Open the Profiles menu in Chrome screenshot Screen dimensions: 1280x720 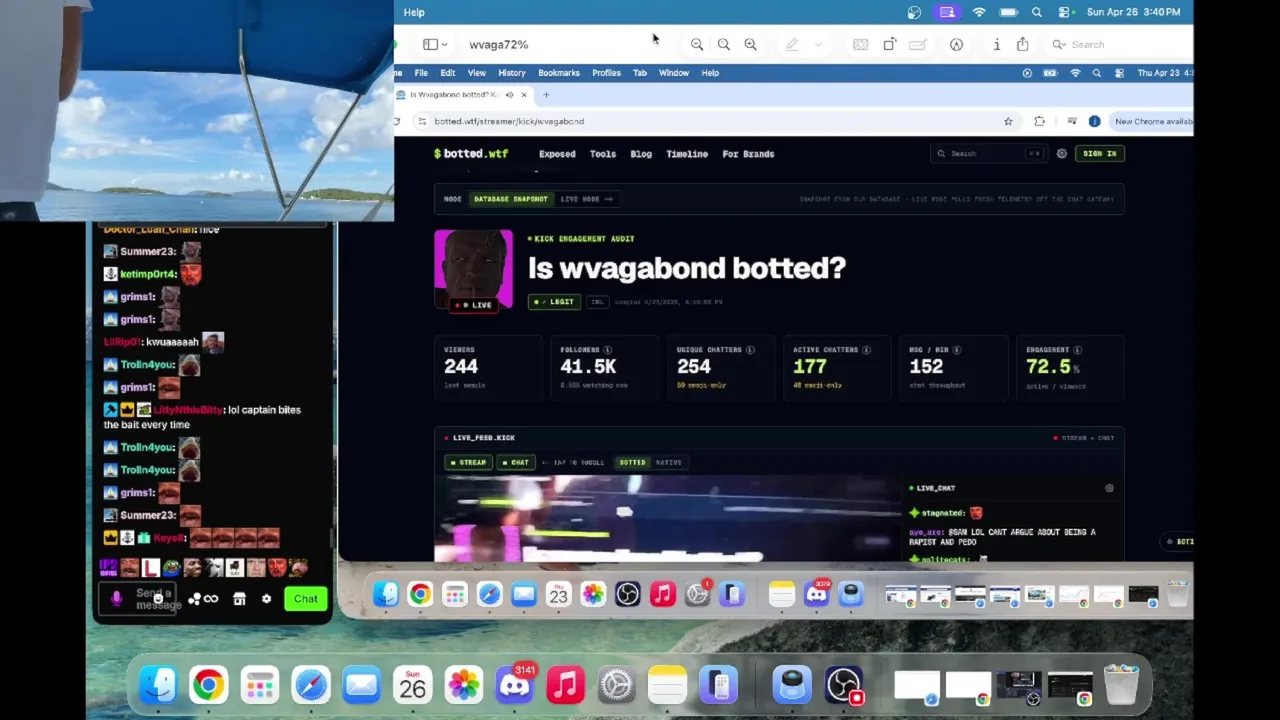606,73
